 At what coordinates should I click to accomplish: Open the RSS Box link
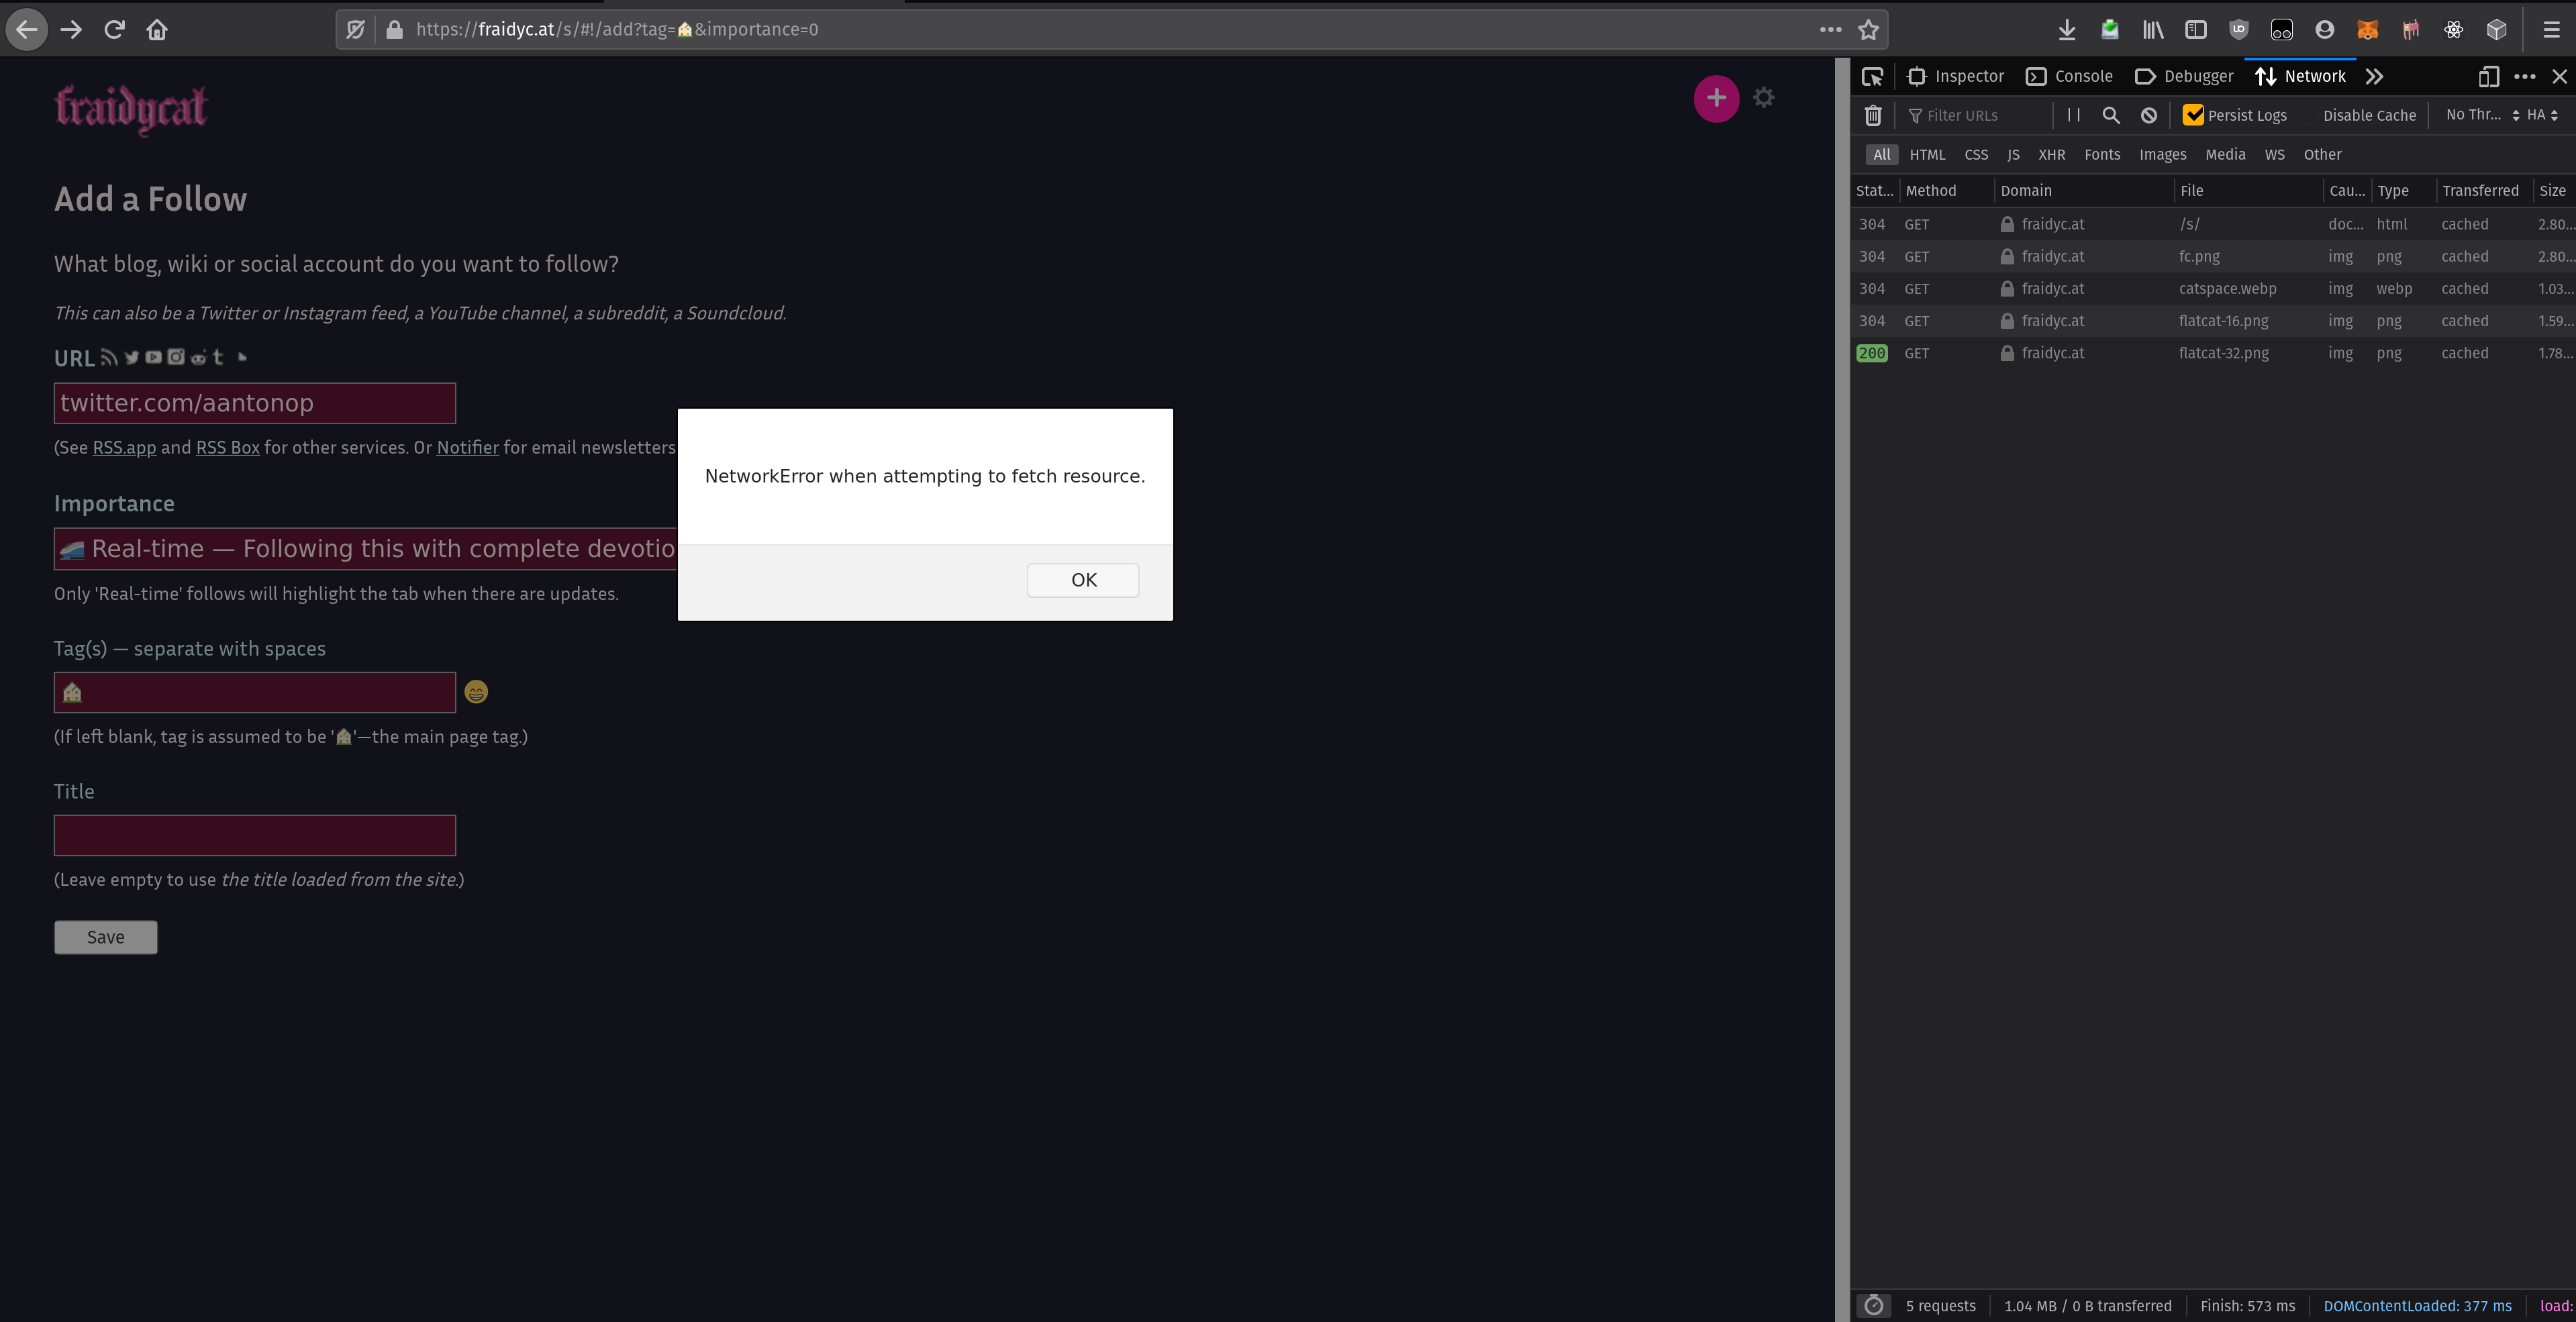[x=227, y=447]
